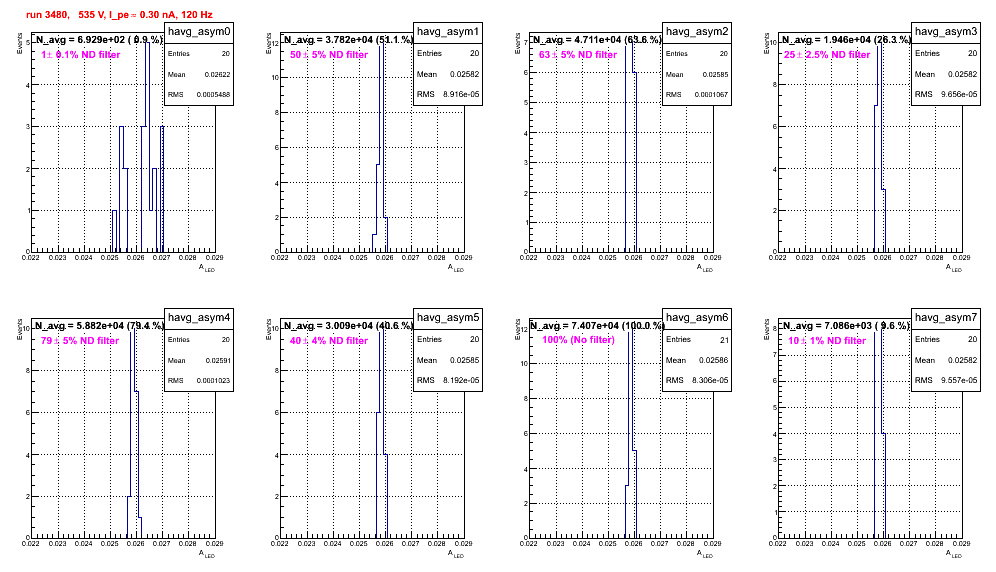The width and height of the screenshot is (996, 572).
Task: Select the 10± 1% ND filter annotation
Action: pos(827,341)
